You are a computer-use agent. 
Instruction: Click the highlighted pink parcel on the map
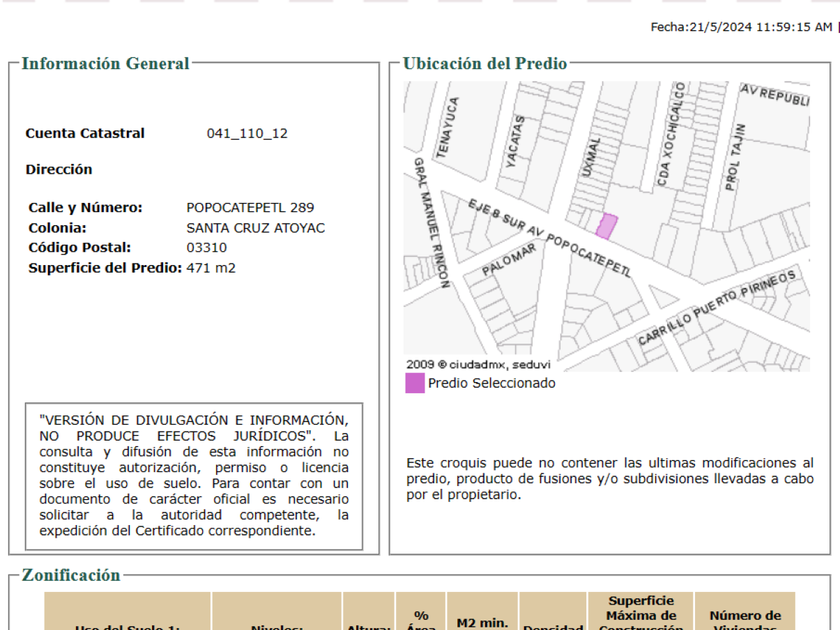[606, 226]
